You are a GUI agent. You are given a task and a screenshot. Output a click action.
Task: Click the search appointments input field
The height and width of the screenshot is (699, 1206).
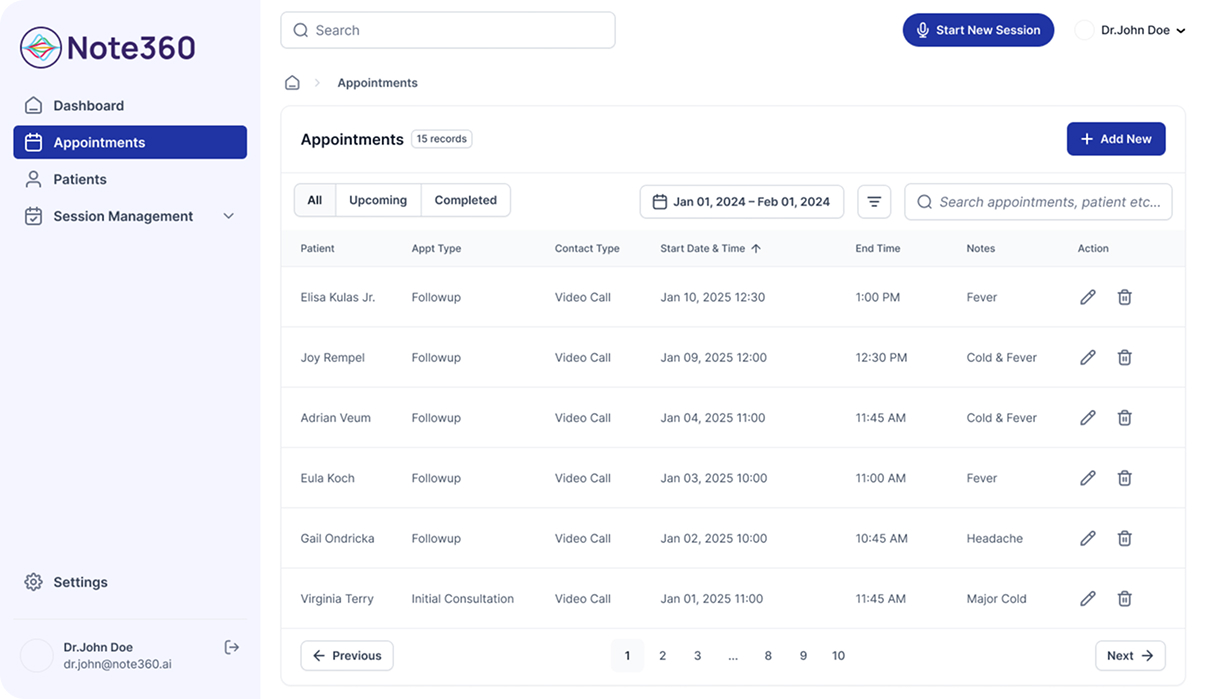1038,201
